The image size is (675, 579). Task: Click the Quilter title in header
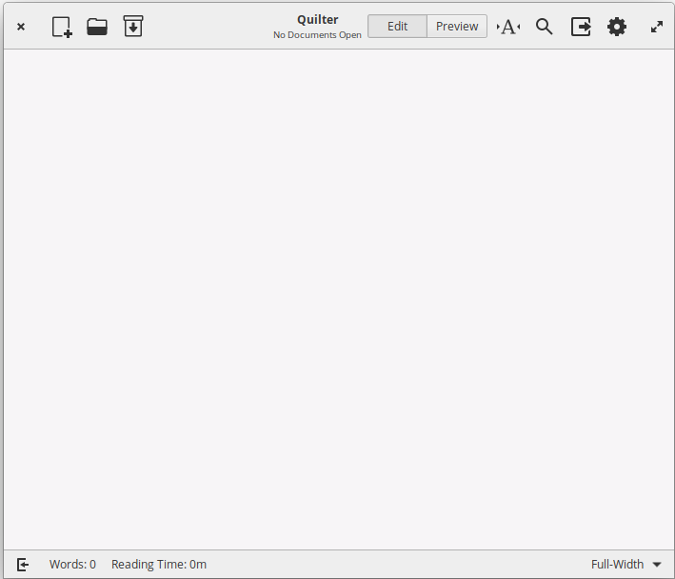(x=318, y=19)
